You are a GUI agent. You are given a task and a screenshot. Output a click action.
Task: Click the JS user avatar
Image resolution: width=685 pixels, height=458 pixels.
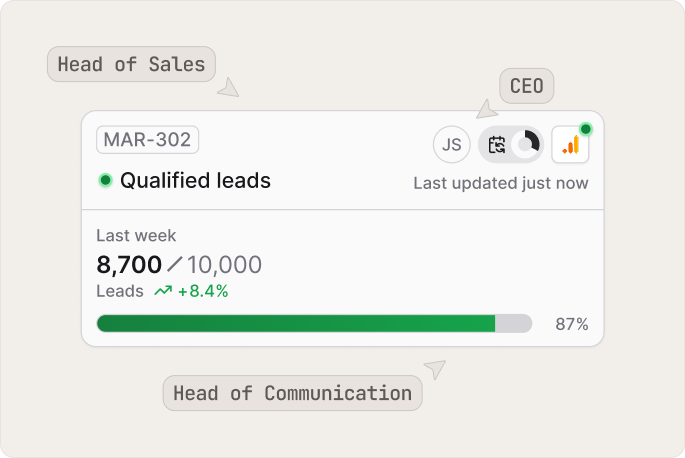tap(451, 144)
